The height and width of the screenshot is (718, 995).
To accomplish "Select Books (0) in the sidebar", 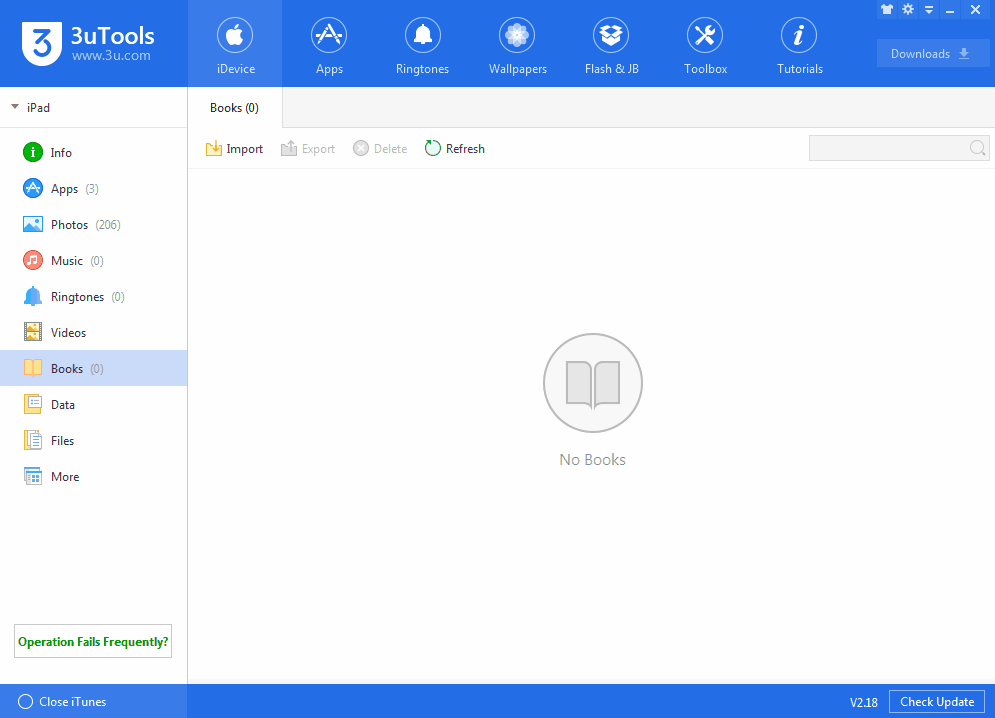I will (93, 368).
